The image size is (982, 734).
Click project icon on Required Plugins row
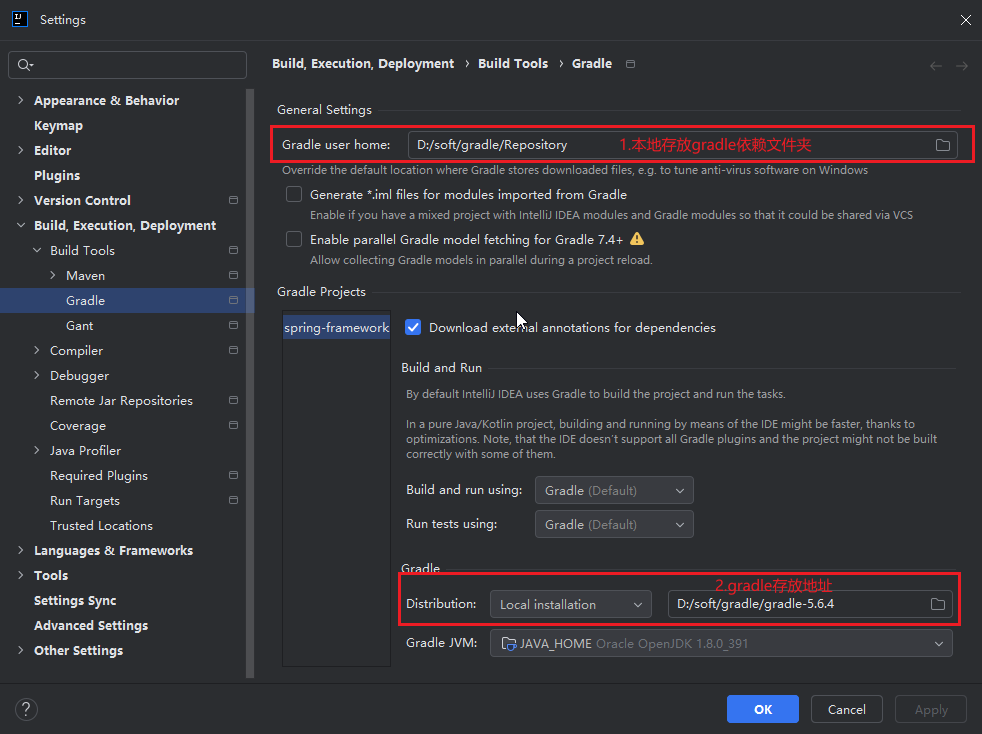pos(234,476)
